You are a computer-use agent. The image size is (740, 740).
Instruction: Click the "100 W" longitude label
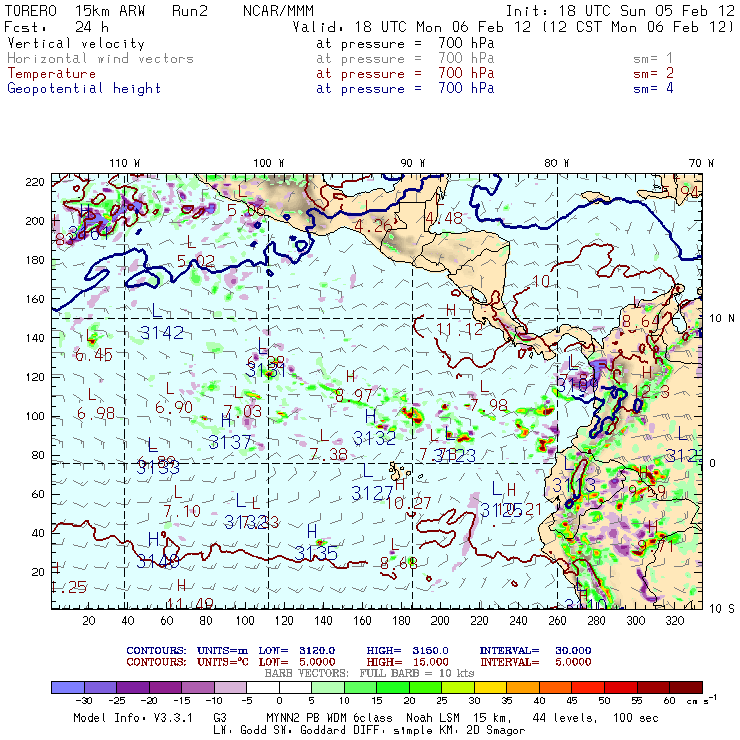tap(269, 163)
